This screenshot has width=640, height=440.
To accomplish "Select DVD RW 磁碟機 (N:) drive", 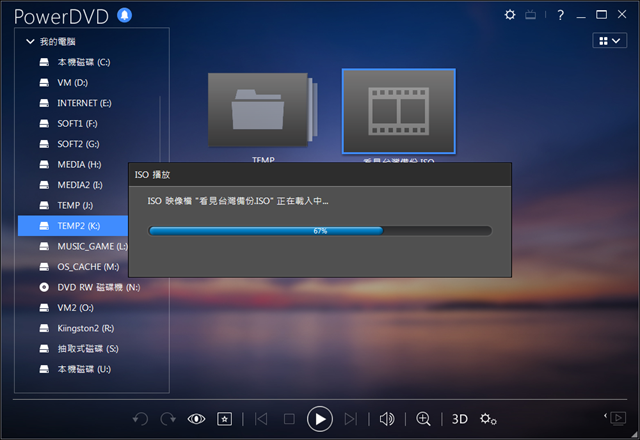I will click(98, 287).
